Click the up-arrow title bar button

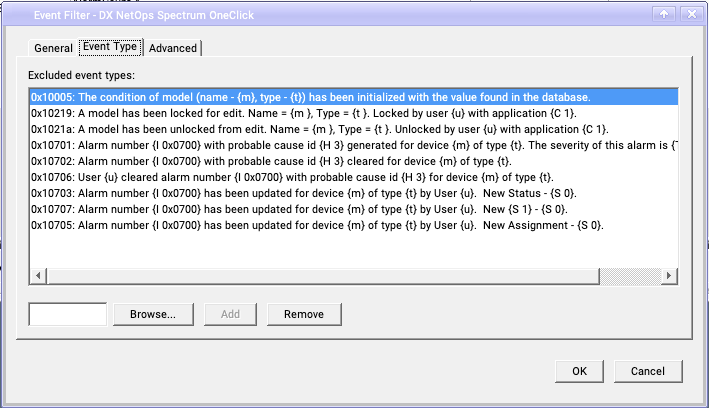(x=664, y=14)
